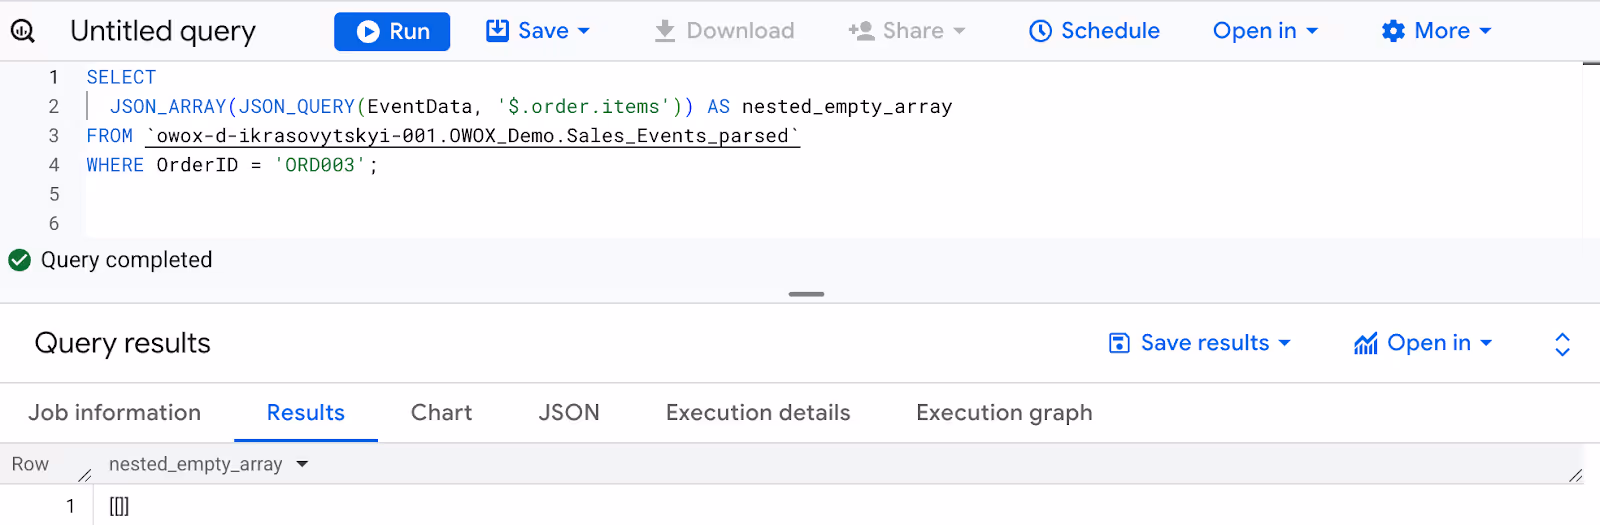The image size is (1600, 525).
Task: Click the Untitled query title
Action: 163,31
